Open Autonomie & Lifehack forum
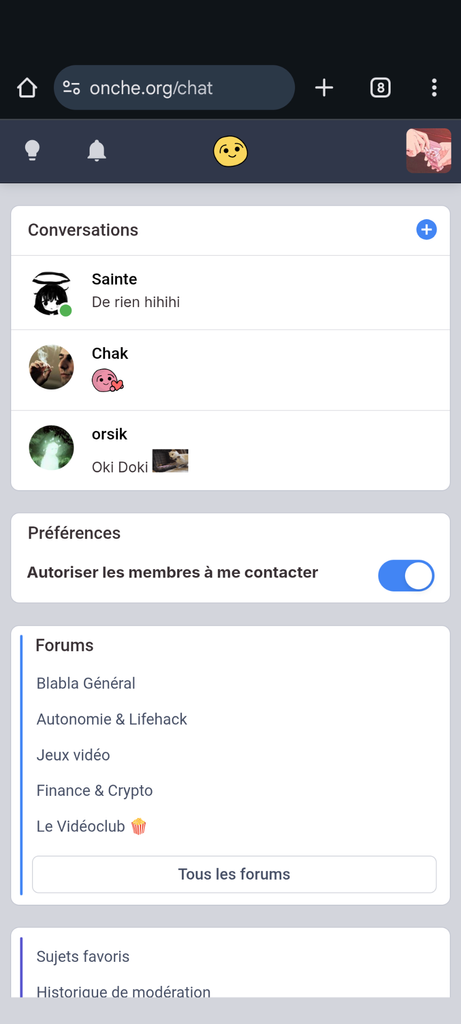 pyautogui.click(x=112, y=719)
